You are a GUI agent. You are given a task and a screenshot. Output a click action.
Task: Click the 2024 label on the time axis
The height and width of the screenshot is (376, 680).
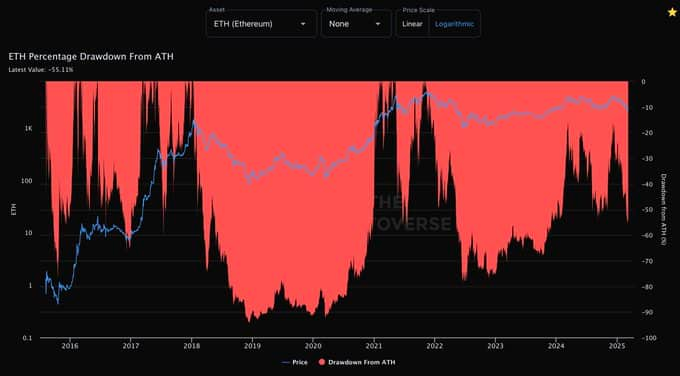[x=556, y=346]
